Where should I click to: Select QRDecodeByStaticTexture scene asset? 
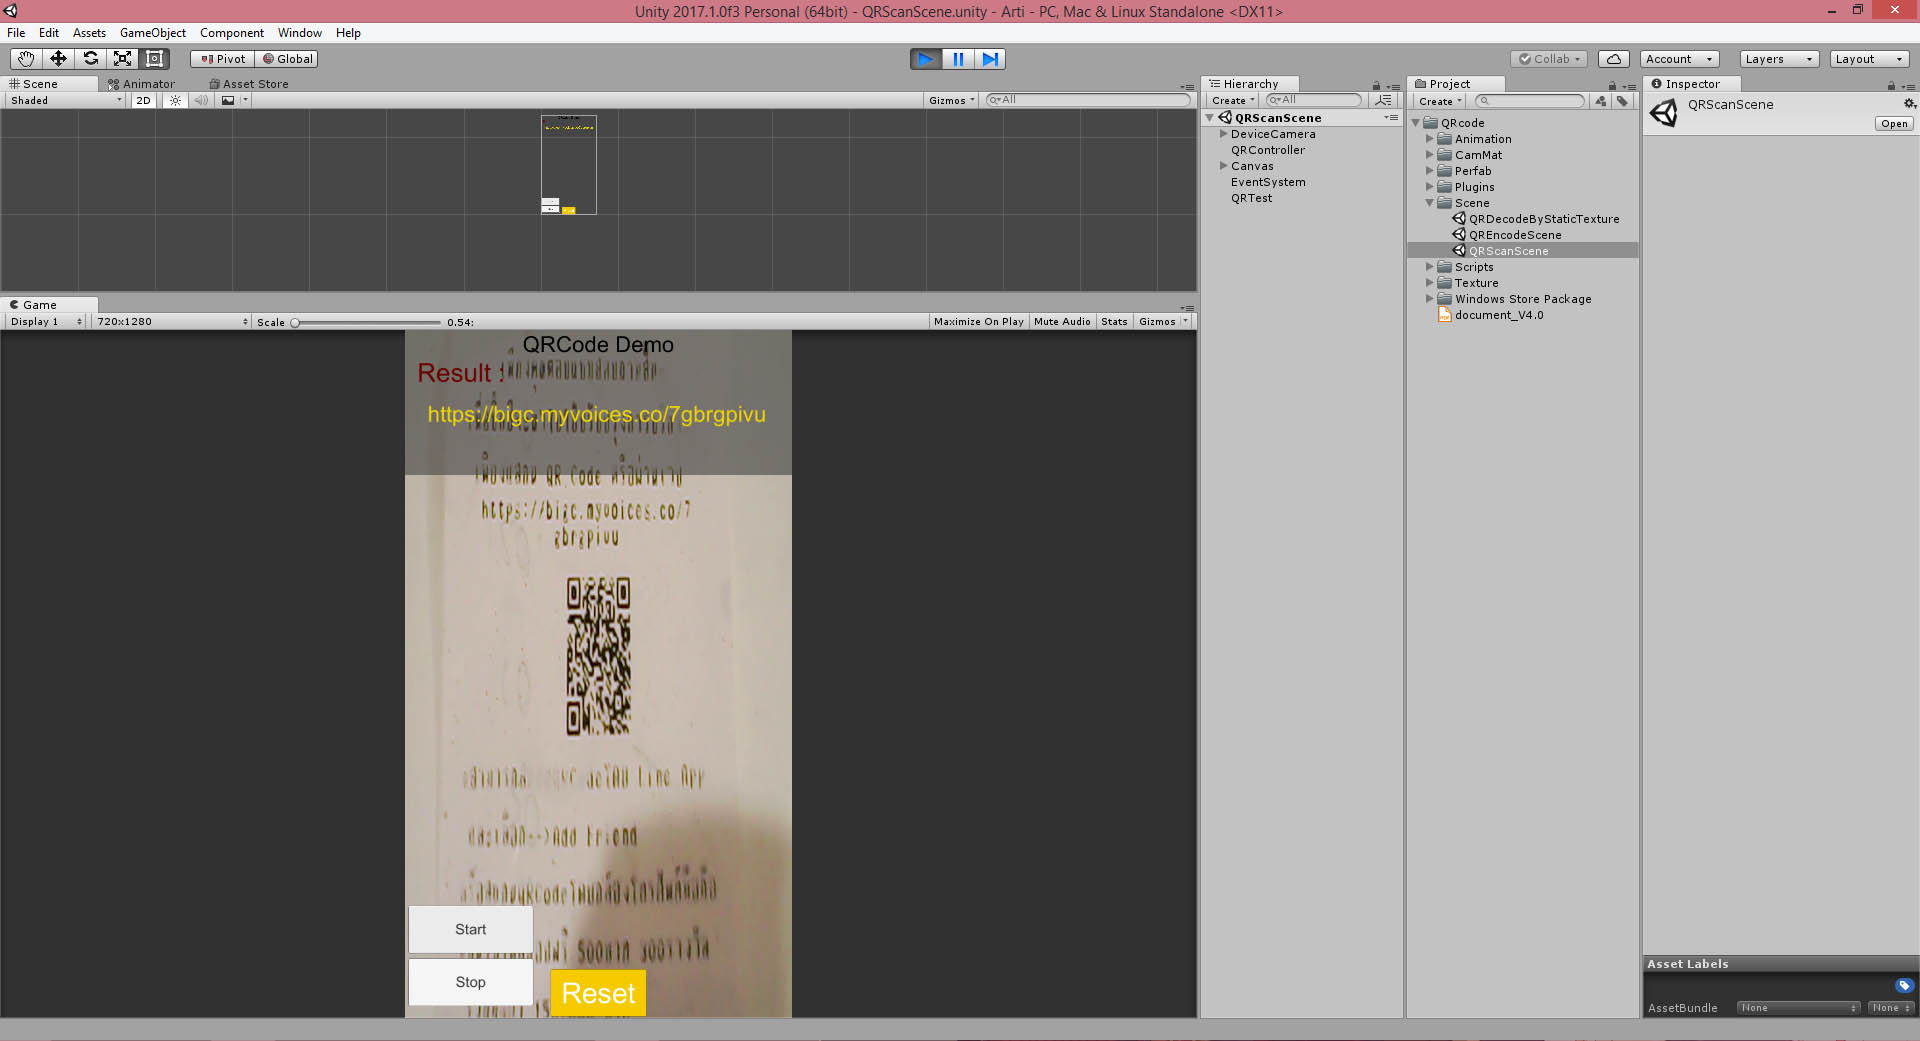click(x=1543, y=219)
